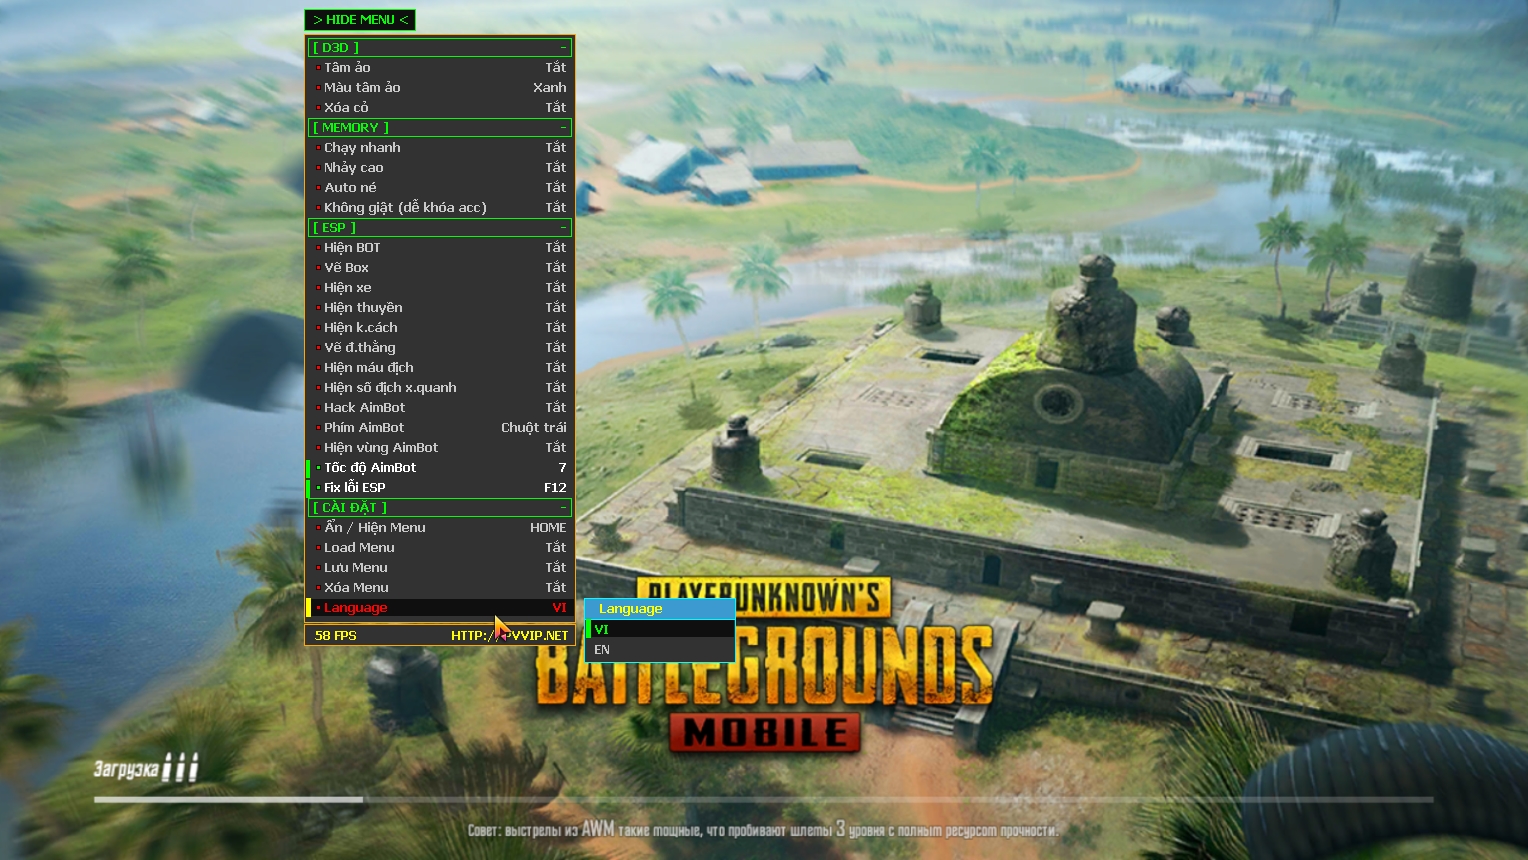This screenshot has height=860, width=1528.
Task: Toggle the Hiện thuyền option
Action: pyautogui.click(x=440, y=307)
